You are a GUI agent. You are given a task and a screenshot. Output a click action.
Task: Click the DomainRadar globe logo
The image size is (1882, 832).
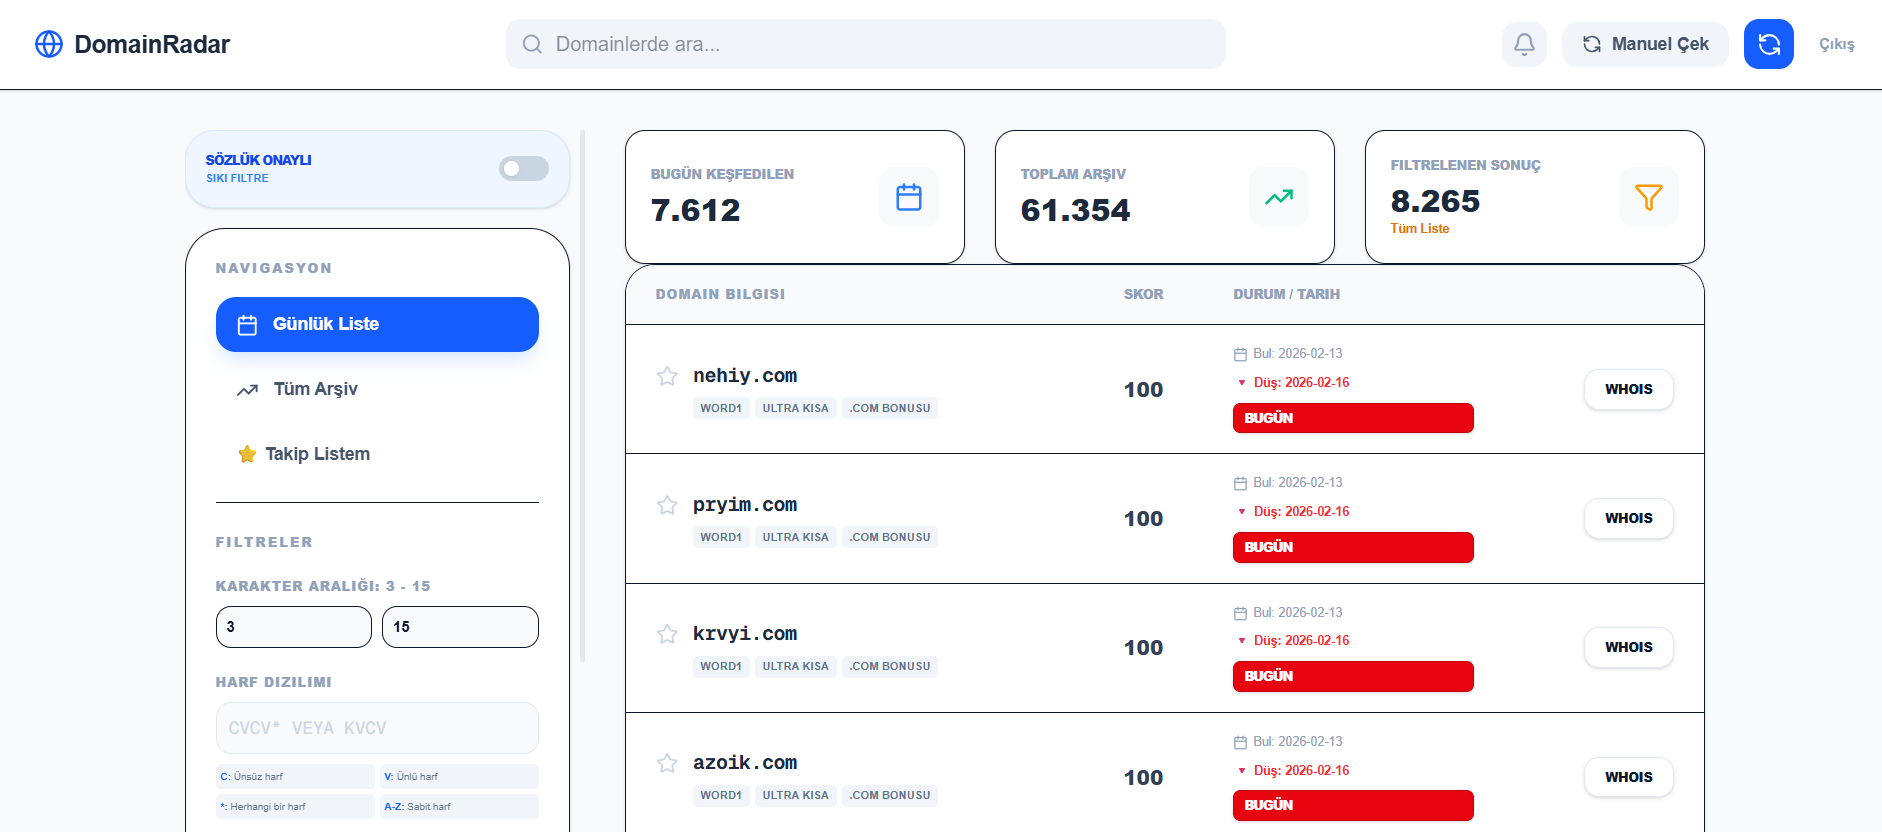(x=49, y=44)
